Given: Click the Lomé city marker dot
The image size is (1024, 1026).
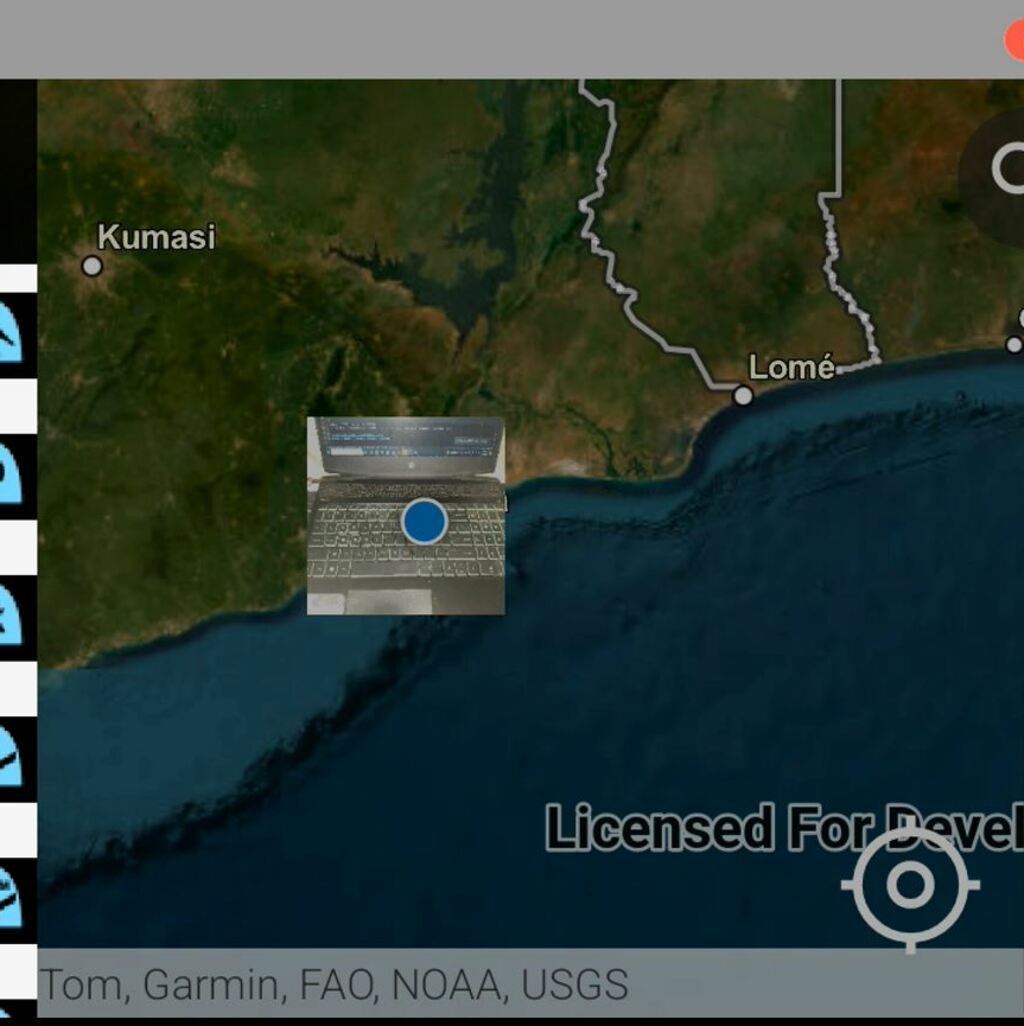Looking at the screenshot, I should coord(743,396).
